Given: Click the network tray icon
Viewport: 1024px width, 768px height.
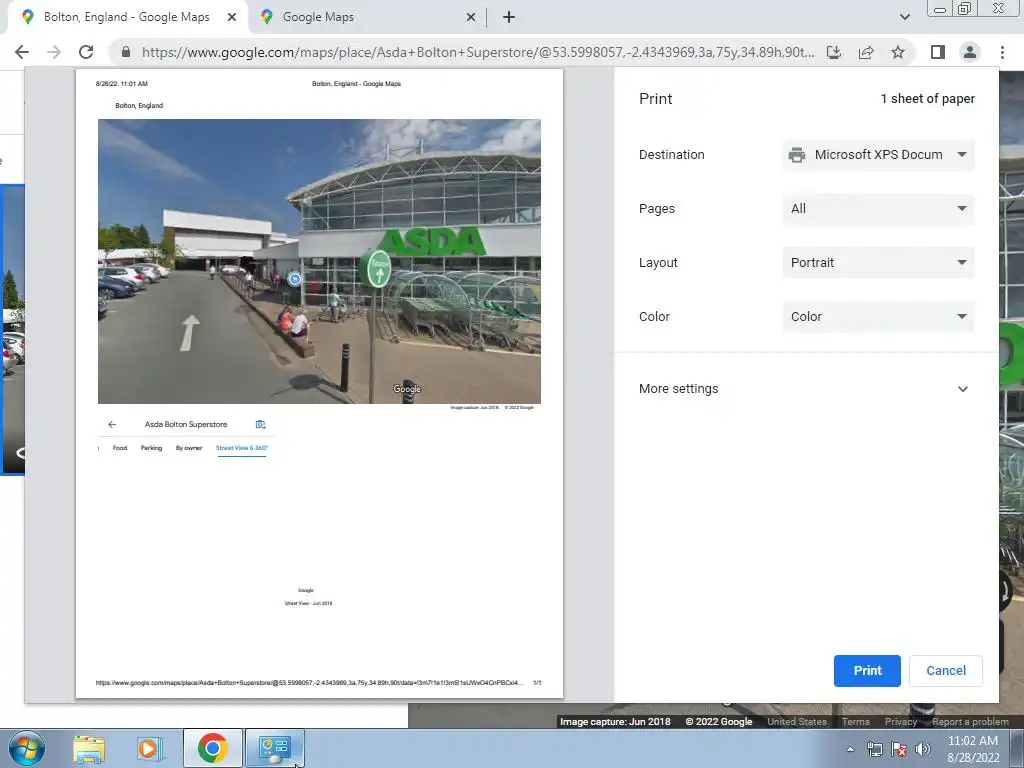Looking at the screenshot, I should point(874,749).
